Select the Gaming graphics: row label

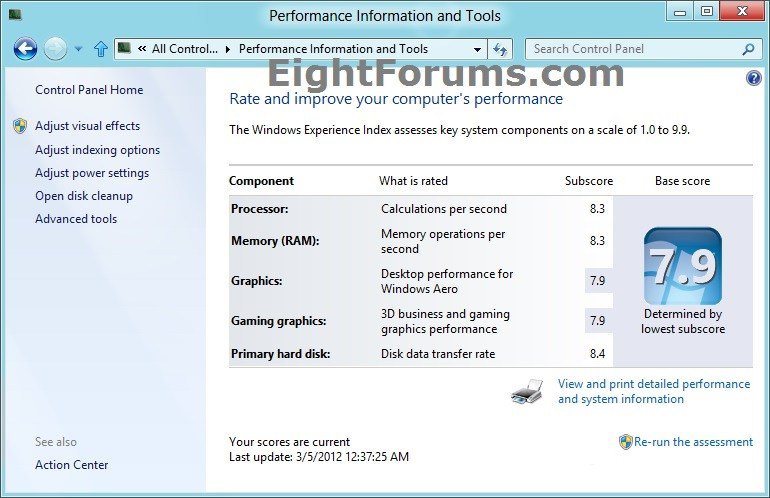[x=278, y=321]
